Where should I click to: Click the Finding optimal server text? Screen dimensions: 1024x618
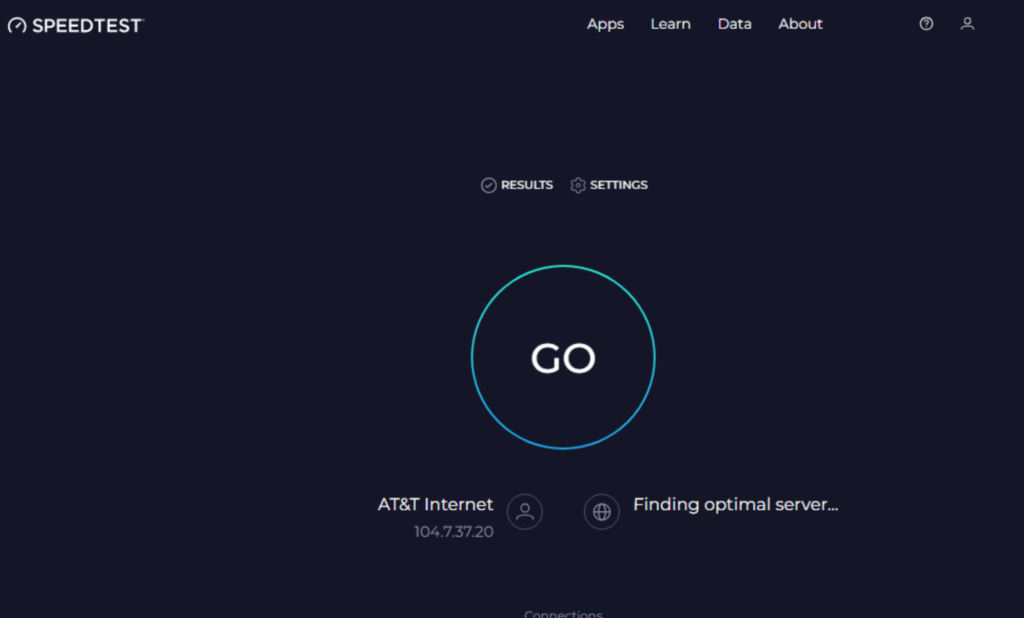(x=735, y=505)
